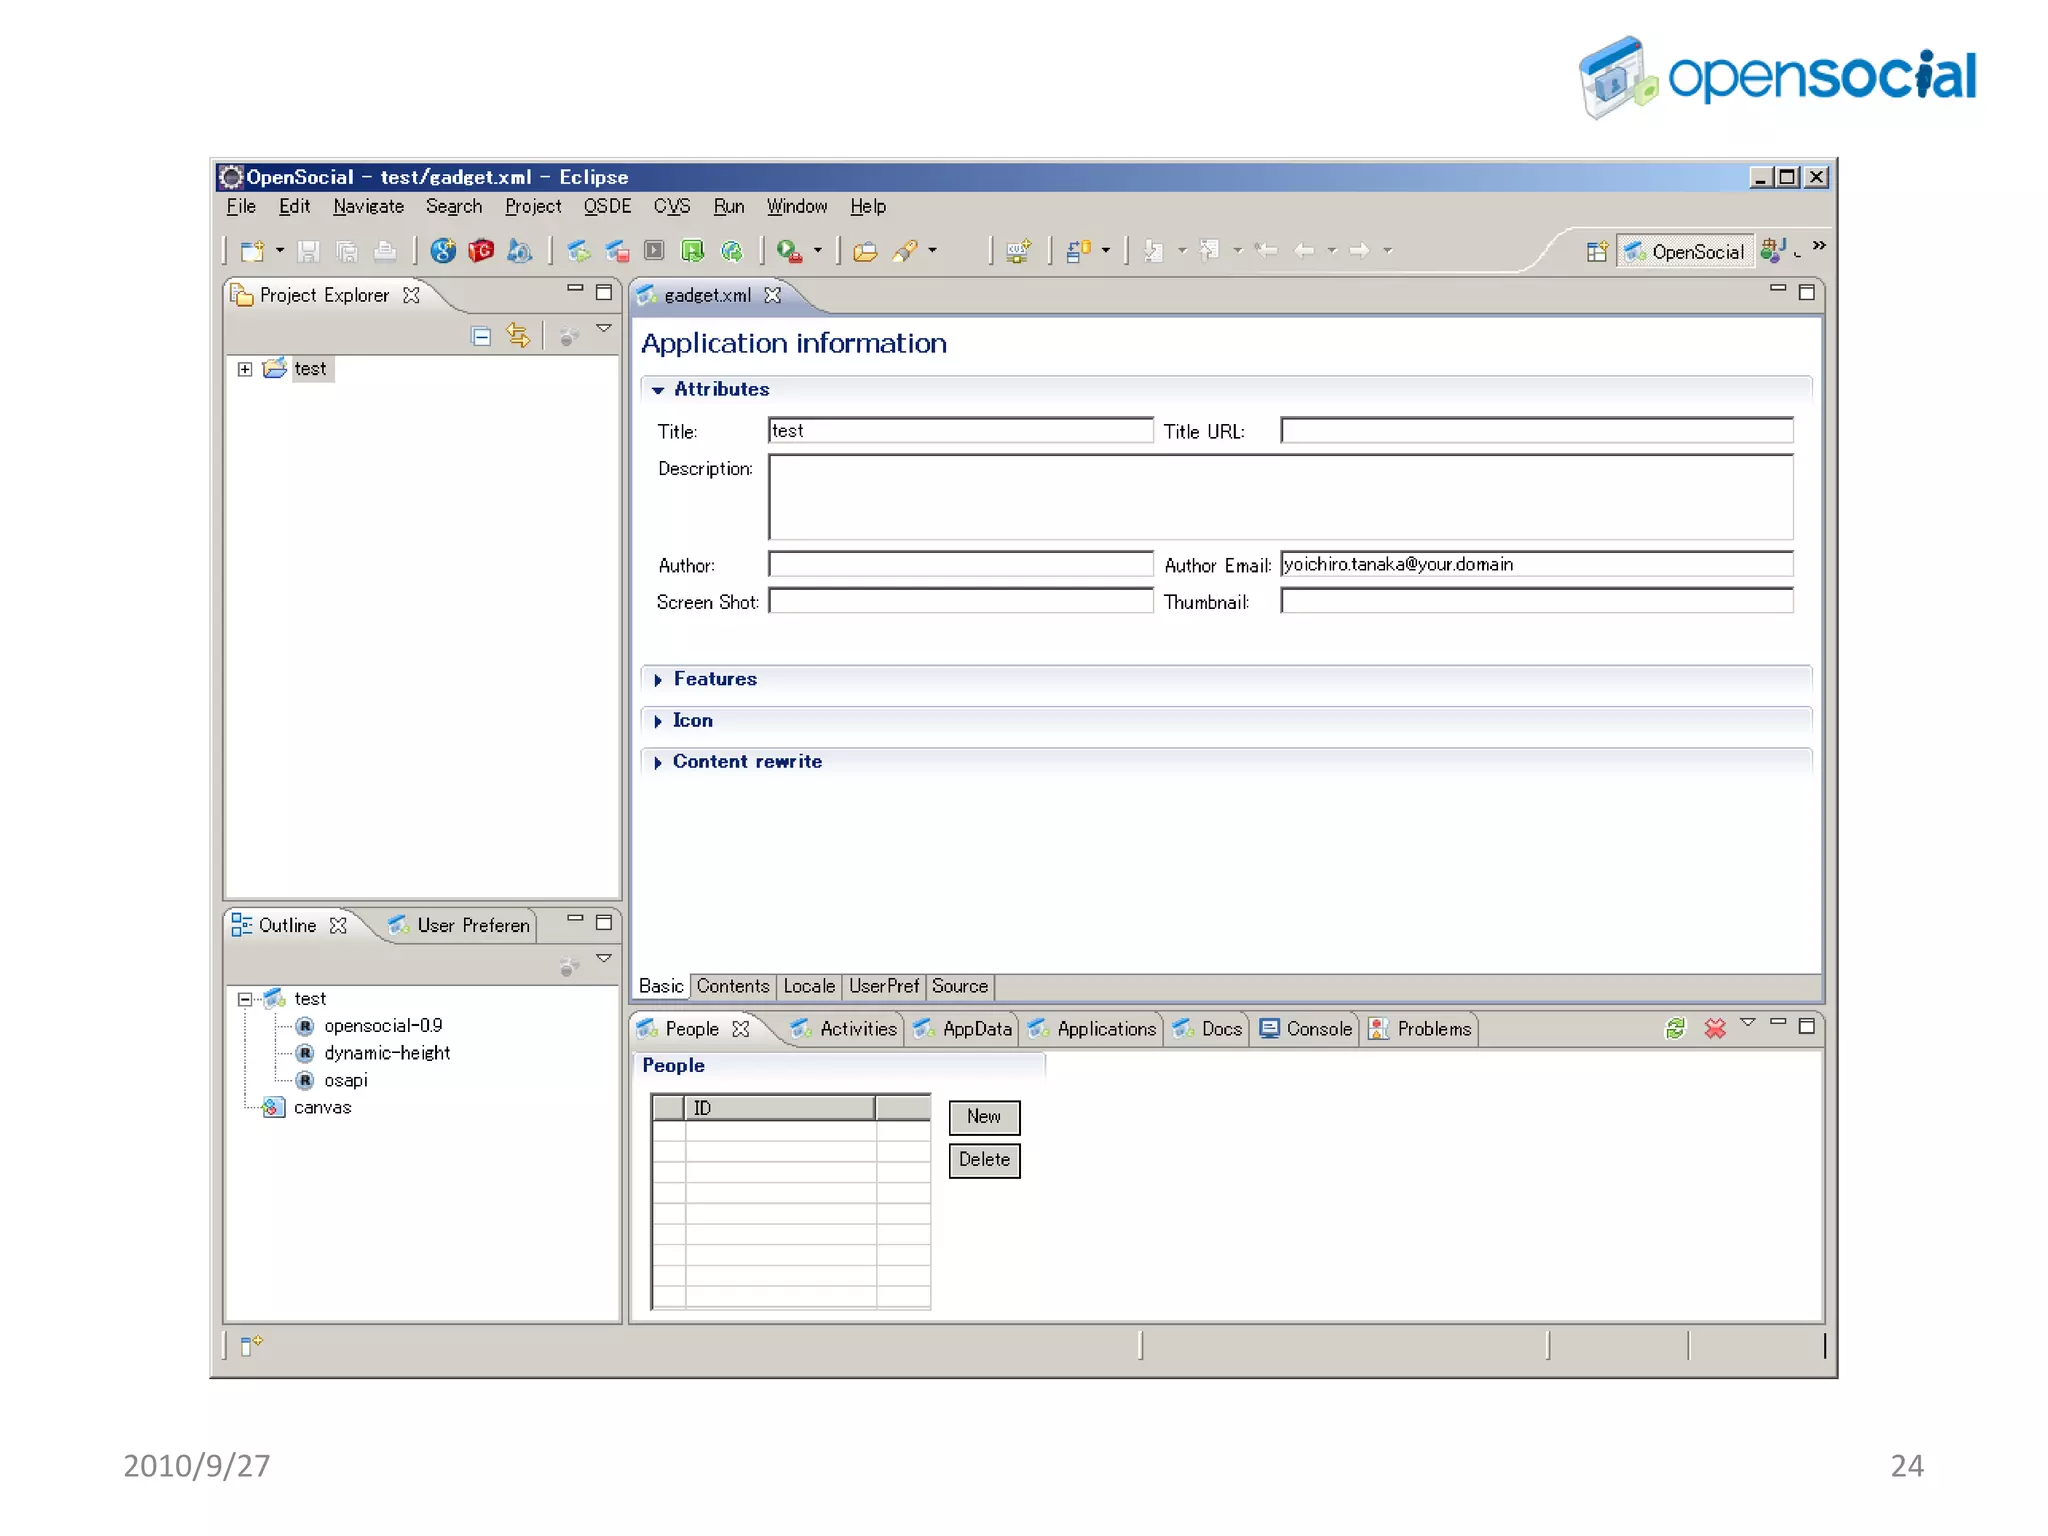Screen dimensions: 2048x1536
Task: Click the red remove icon in People view
Action: (1715, 1028)
